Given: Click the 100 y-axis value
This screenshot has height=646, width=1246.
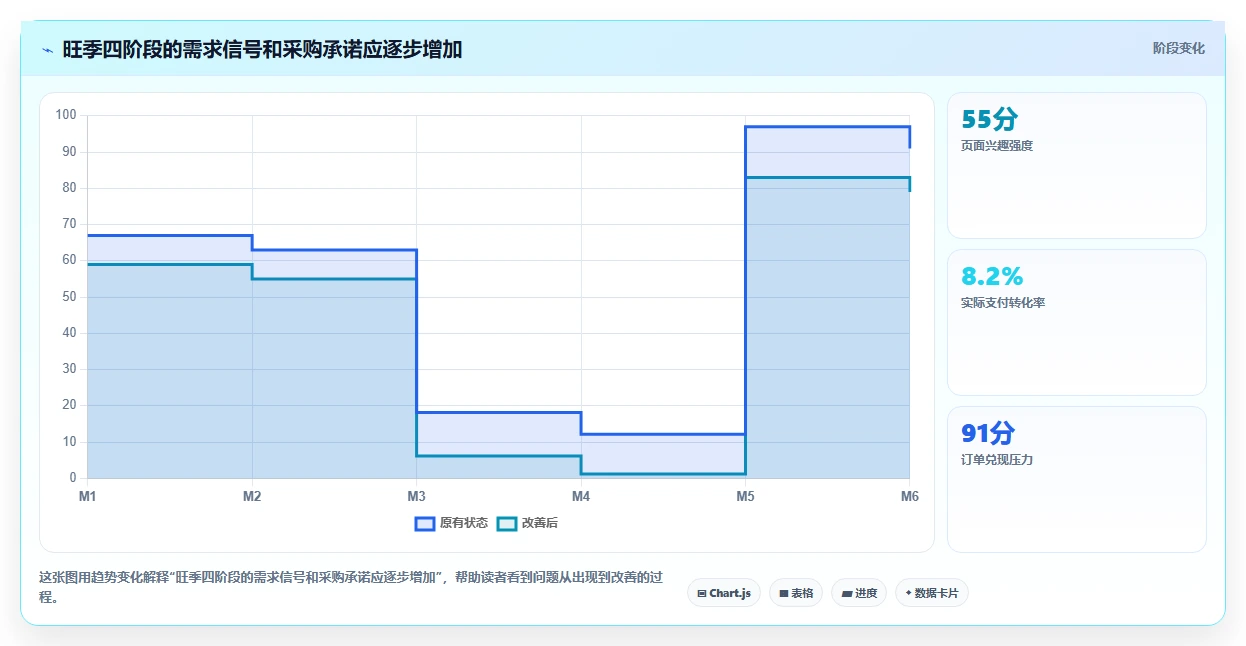Looking at the screenshot, I should point(66,115).
